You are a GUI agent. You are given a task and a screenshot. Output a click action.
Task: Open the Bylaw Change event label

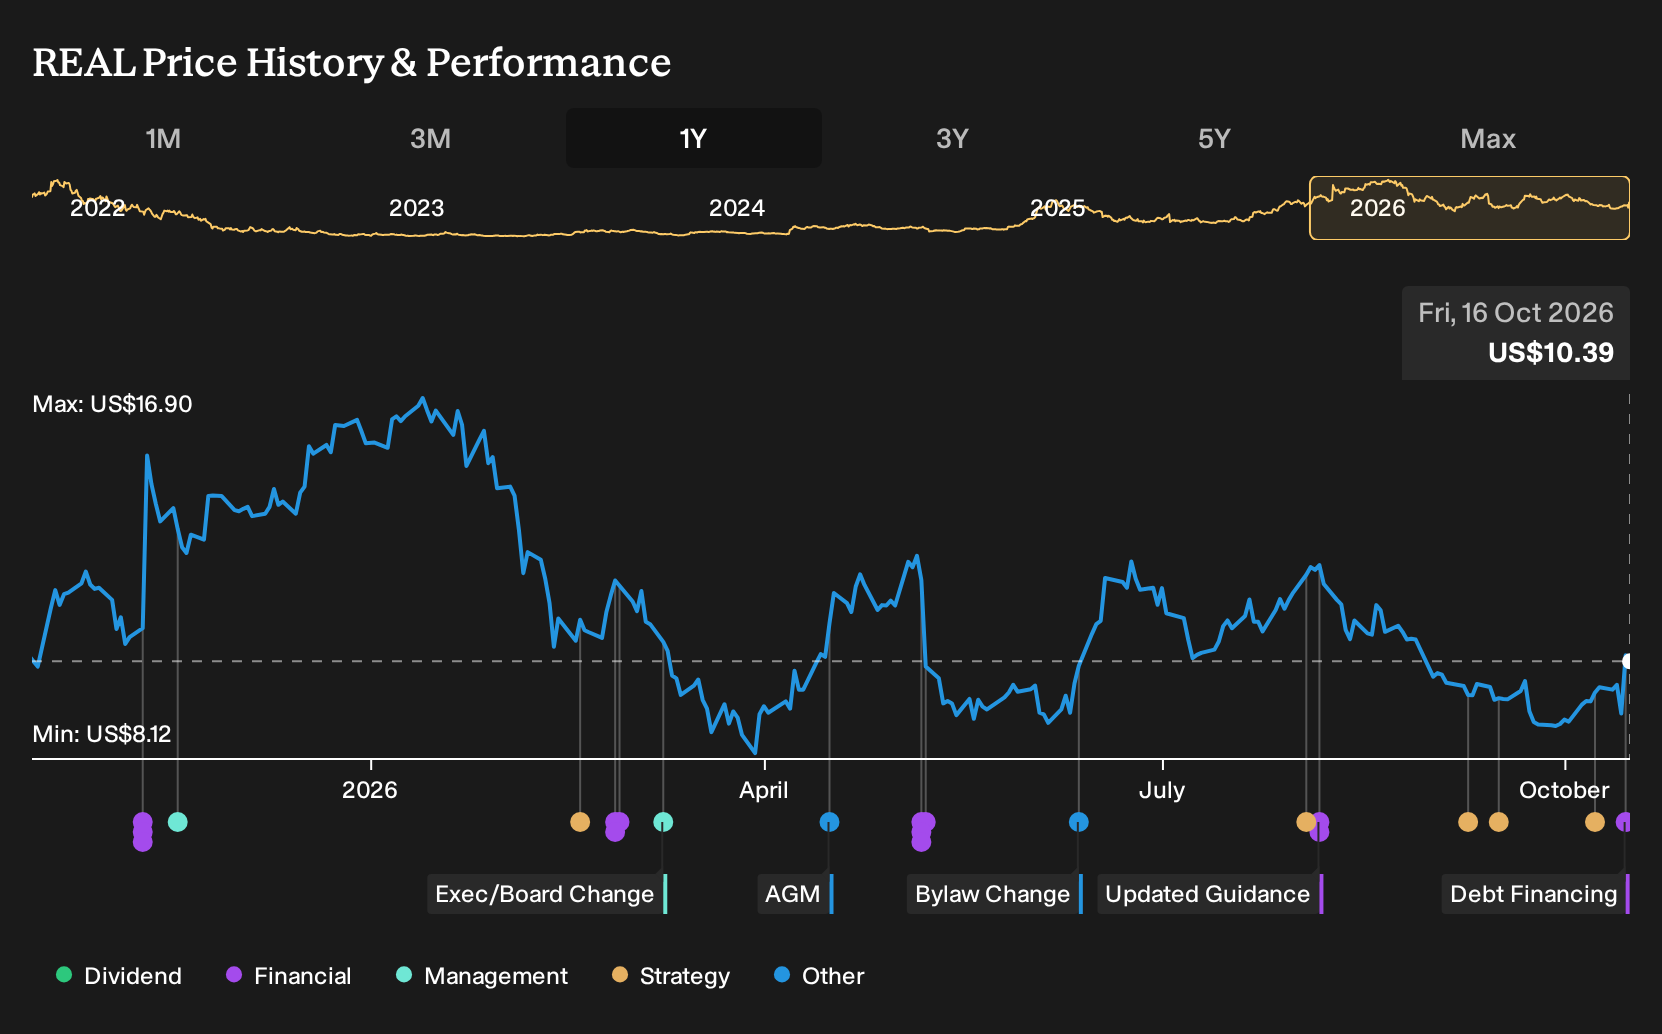click(x=995, y=894)
